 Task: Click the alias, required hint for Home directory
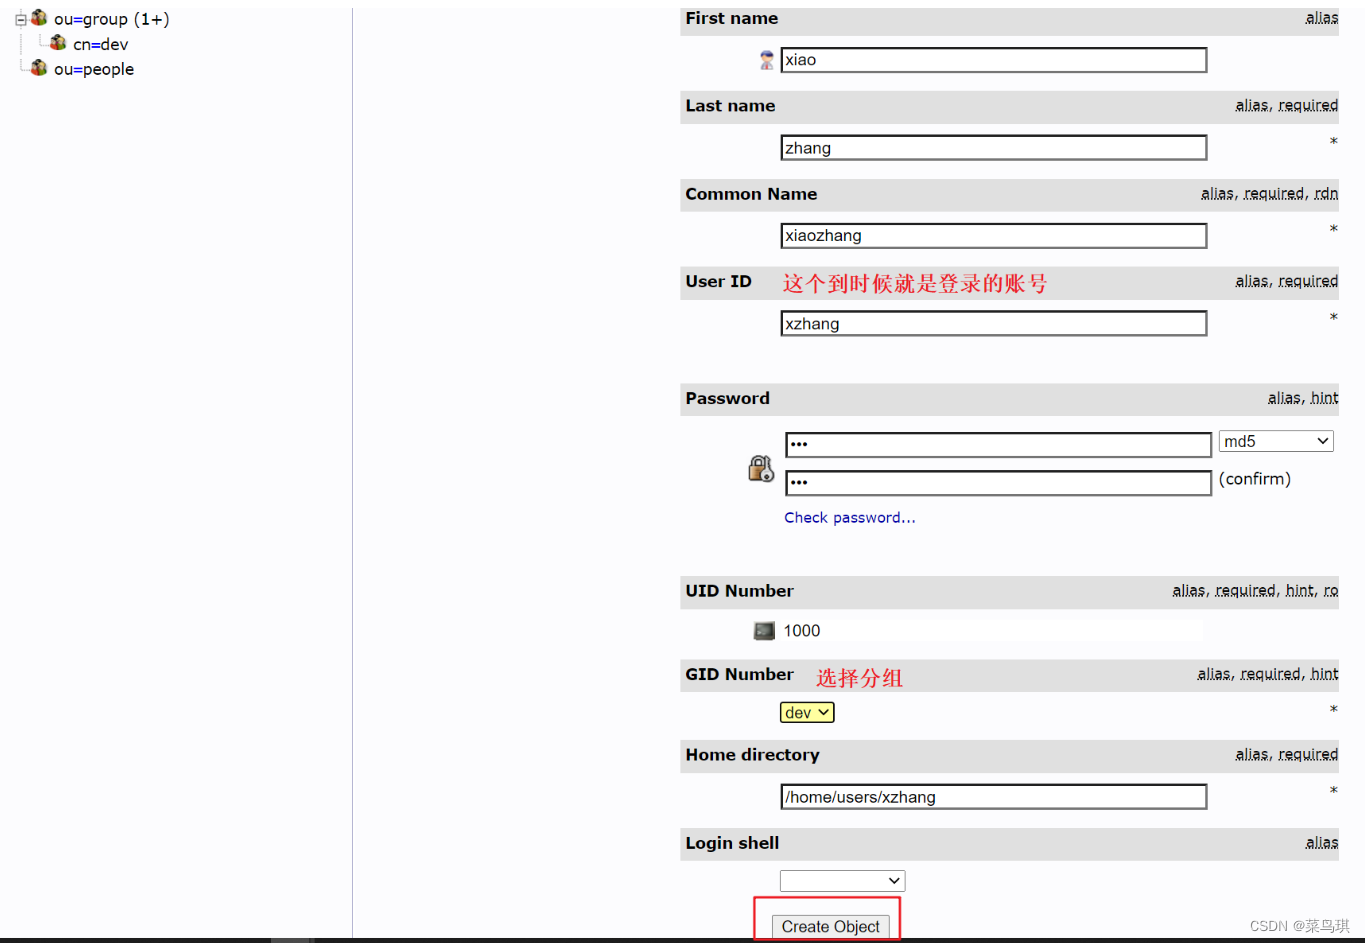pos(1286,754)
